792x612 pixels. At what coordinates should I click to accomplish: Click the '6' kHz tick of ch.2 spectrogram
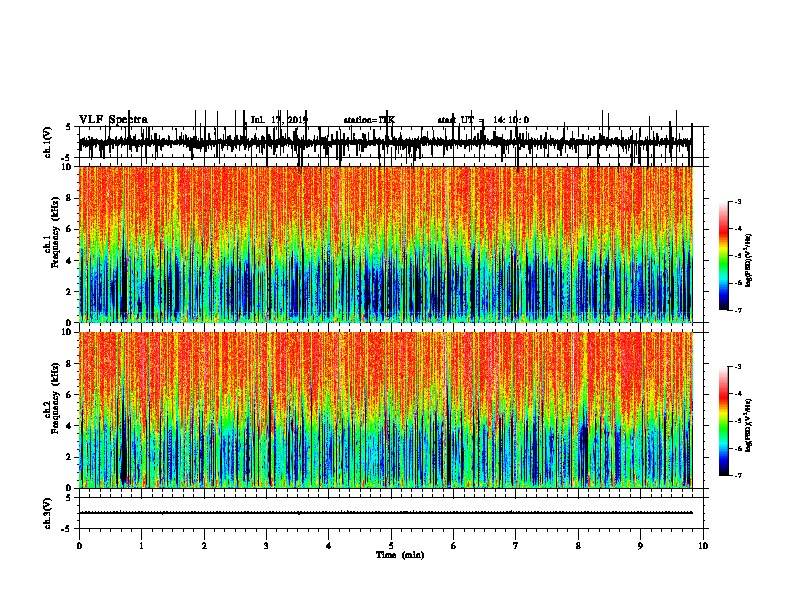coord(69,395)
